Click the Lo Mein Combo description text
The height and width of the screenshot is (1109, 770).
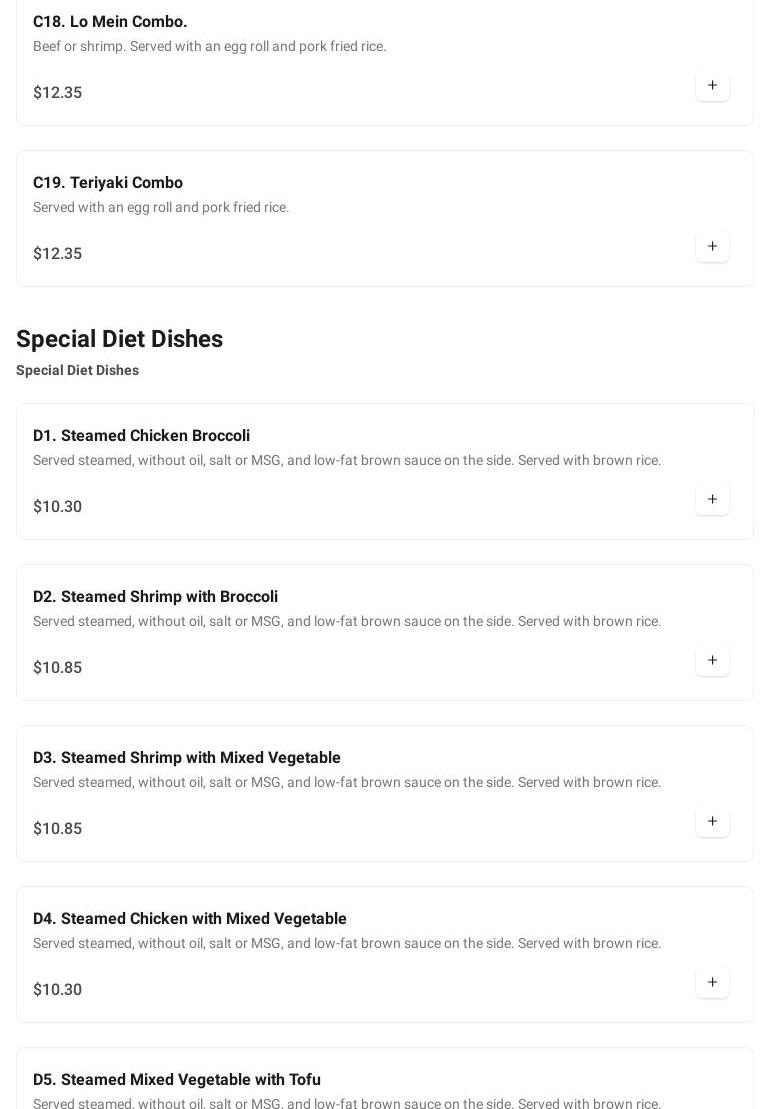coord(209,46)
